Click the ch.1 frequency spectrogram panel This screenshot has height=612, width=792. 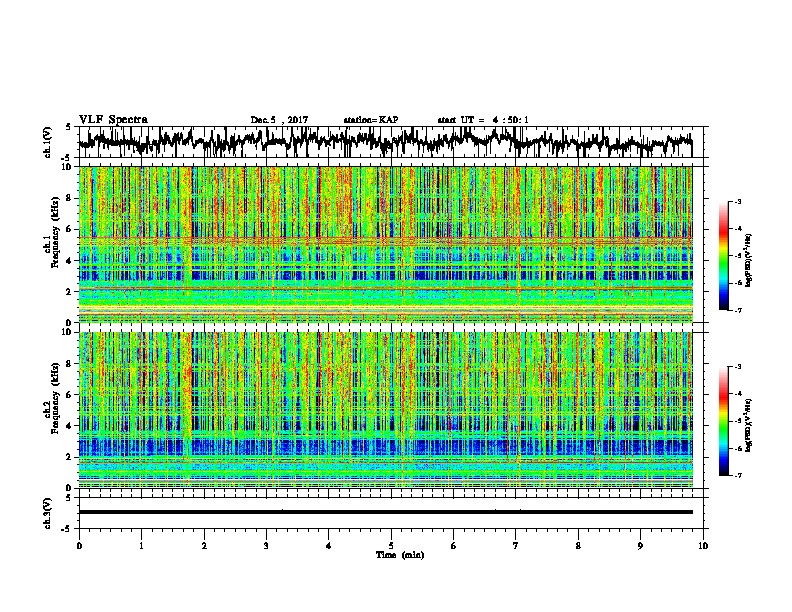(x=386, y=244)
